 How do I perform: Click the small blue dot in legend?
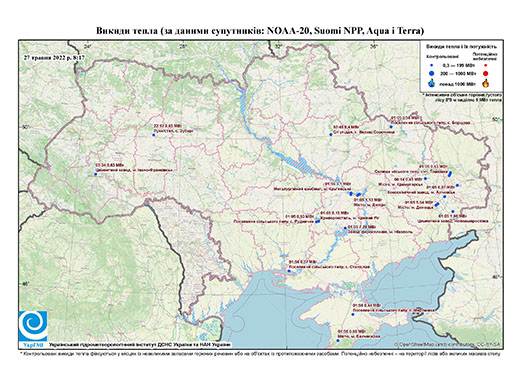click(431, 65)
